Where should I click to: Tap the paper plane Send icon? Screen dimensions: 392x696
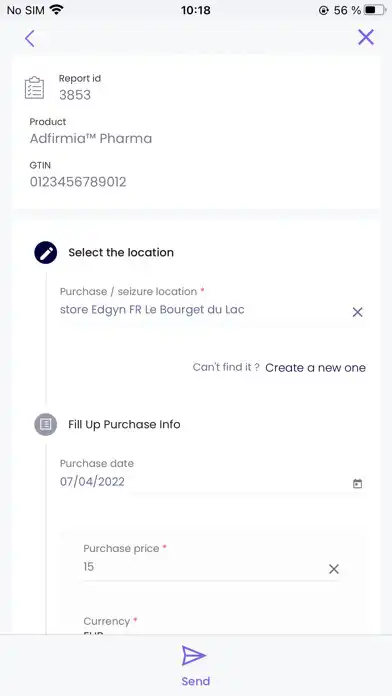click(x=194, y=656)
